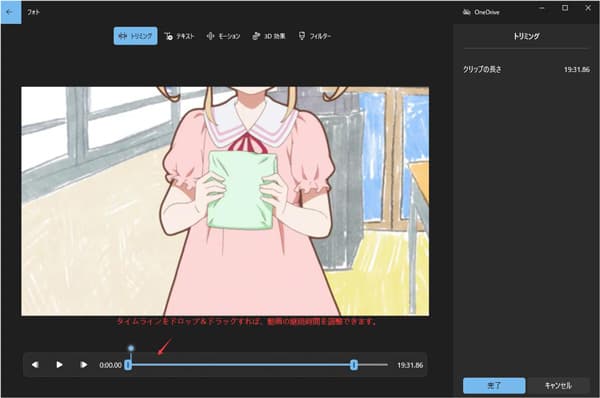Open the テキスト text tool
The height and width of the screenshot is (398, 600).
[x=179, y=36]
